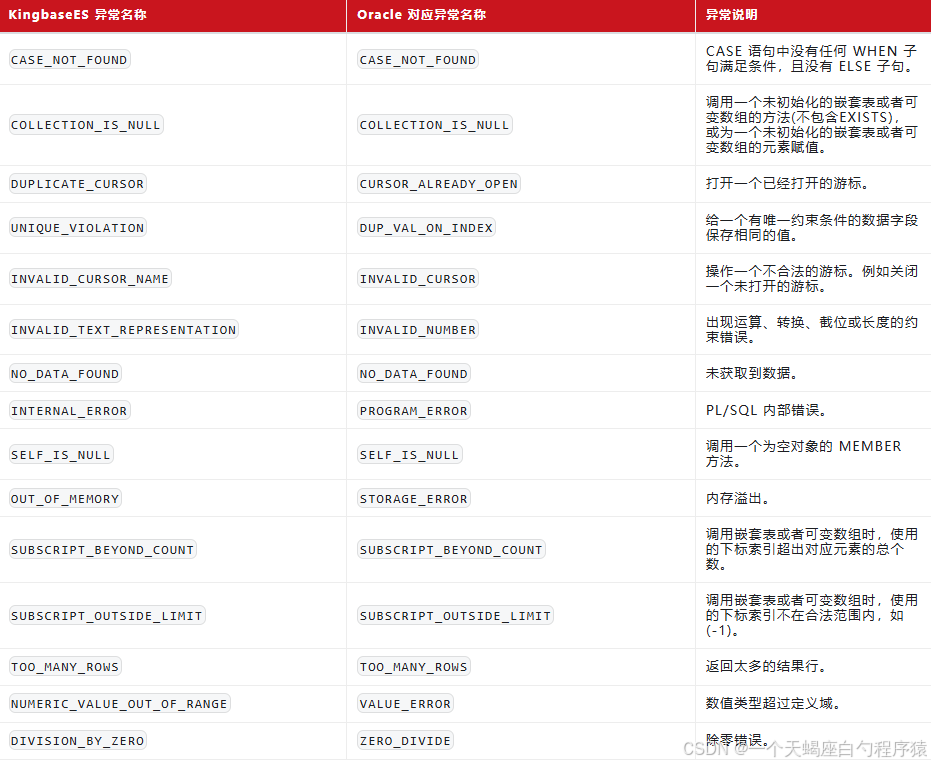Viewport: 931px width, 764px height.
Task: Click the description '下标索引不在合法范围内，如 (-1)'
Action: point(811,616)
